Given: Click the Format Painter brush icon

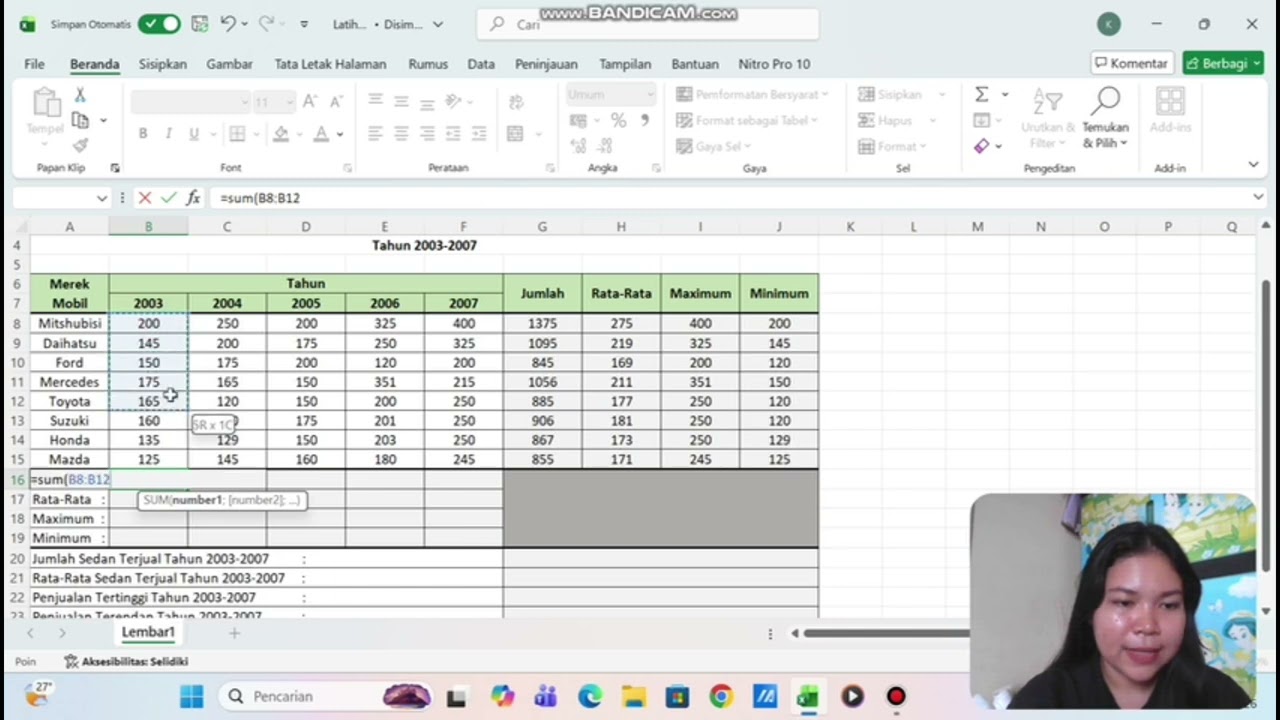Looking at the screenshot, I should click(x=80, y=145).
